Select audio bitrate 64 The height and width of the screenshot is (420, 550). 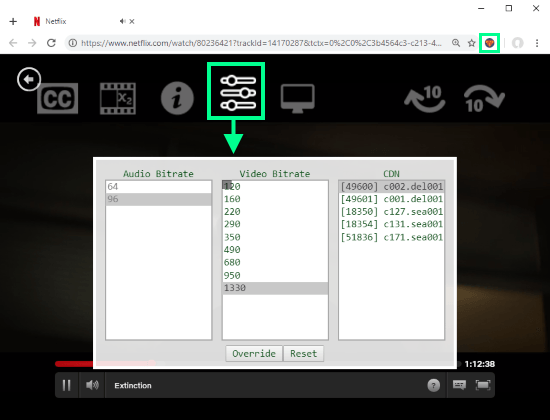pos(159,186)
